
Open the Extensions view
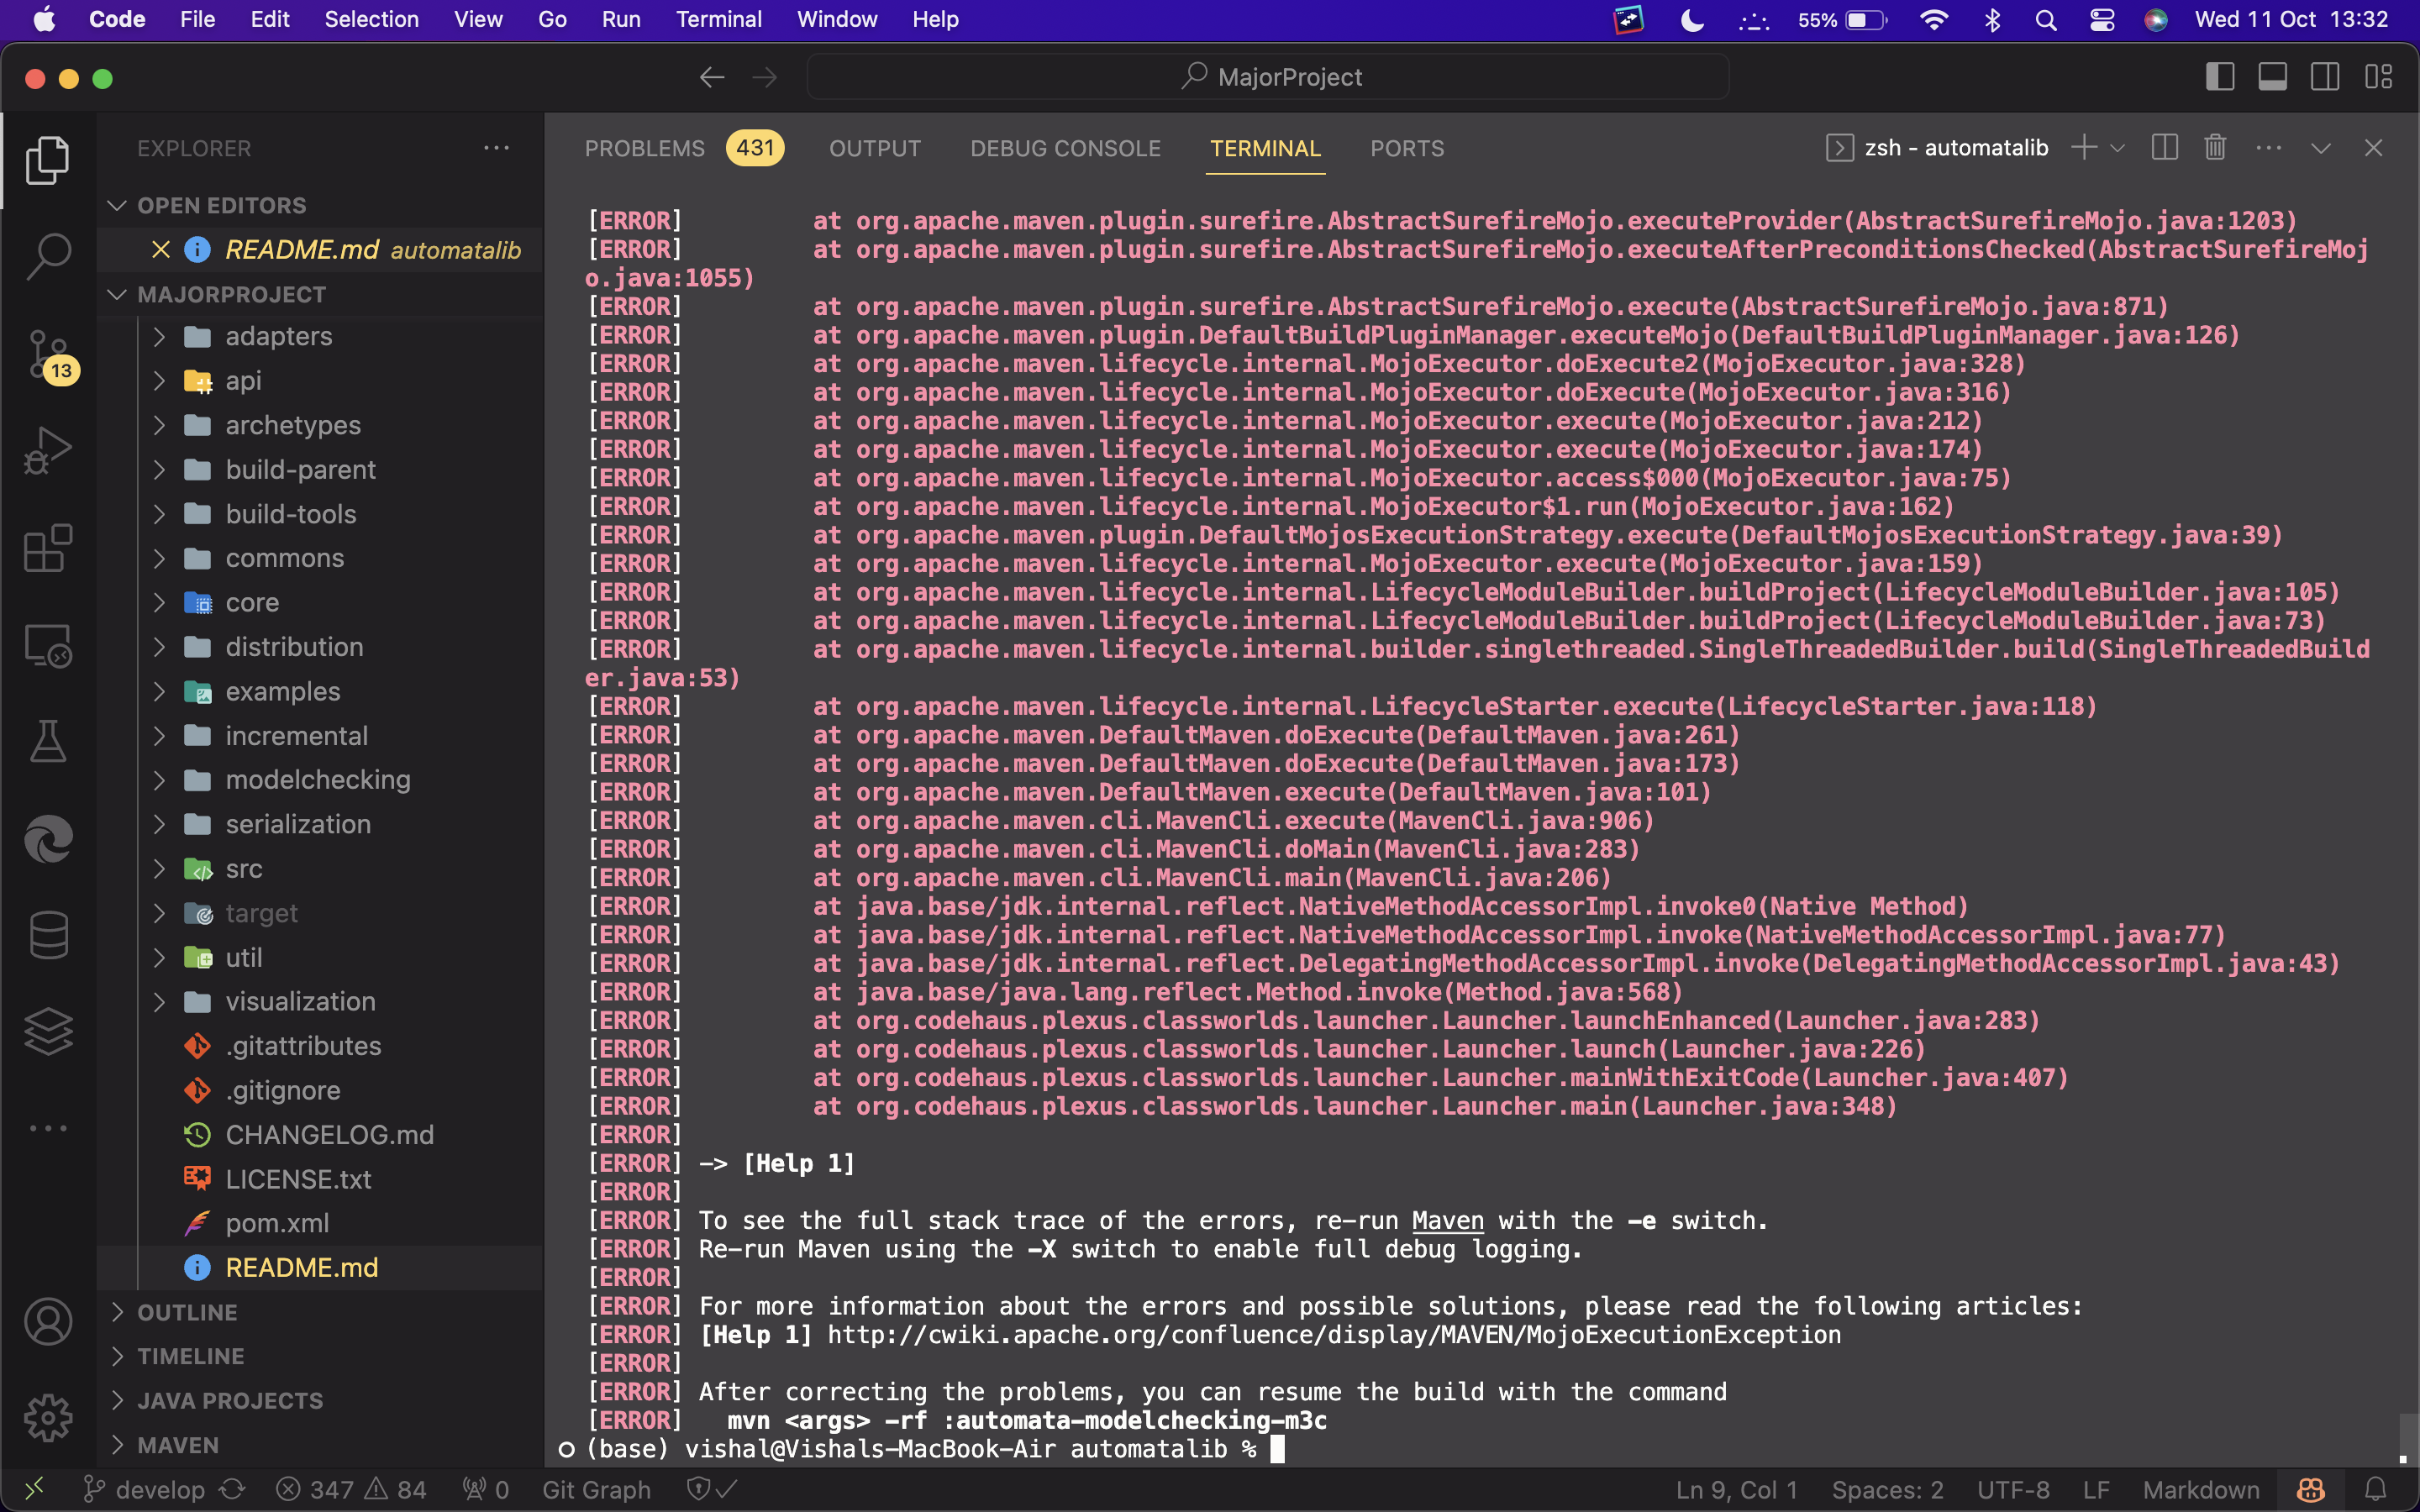47,548
